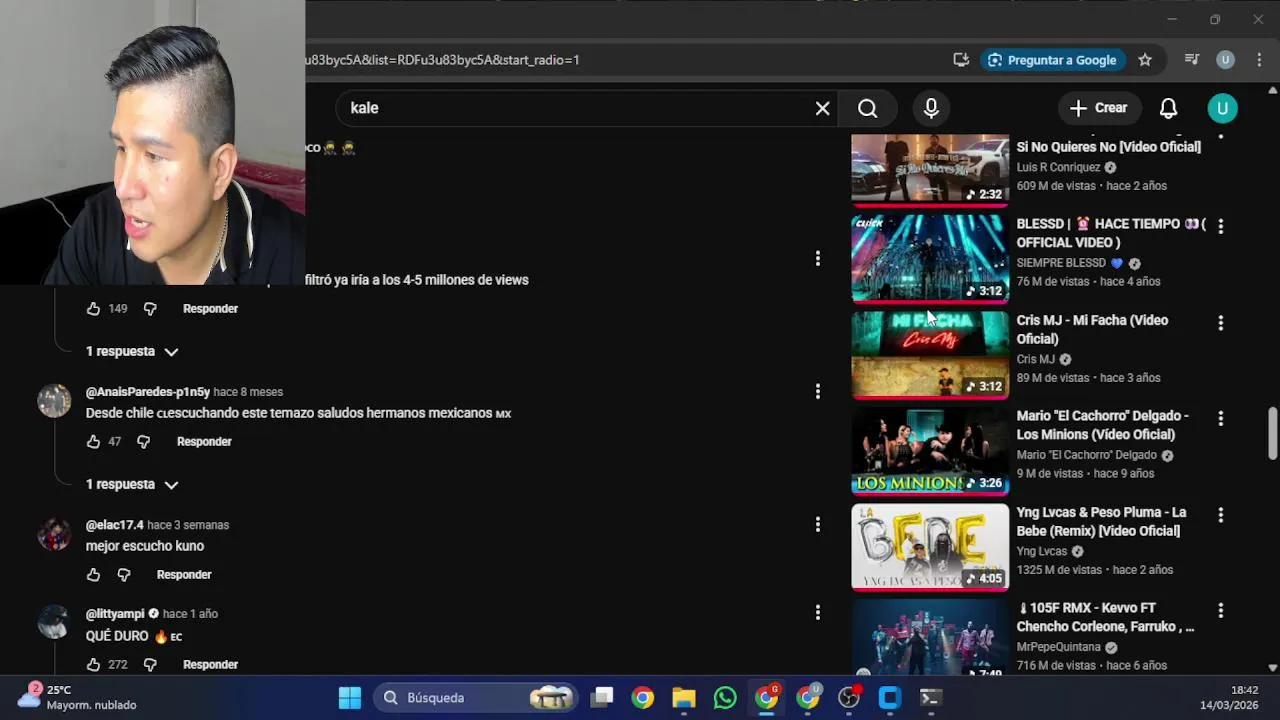Screen dimensions: 1280x720
Task: Reply to the 149-likes comment
Action: click(x=210, y=309)
